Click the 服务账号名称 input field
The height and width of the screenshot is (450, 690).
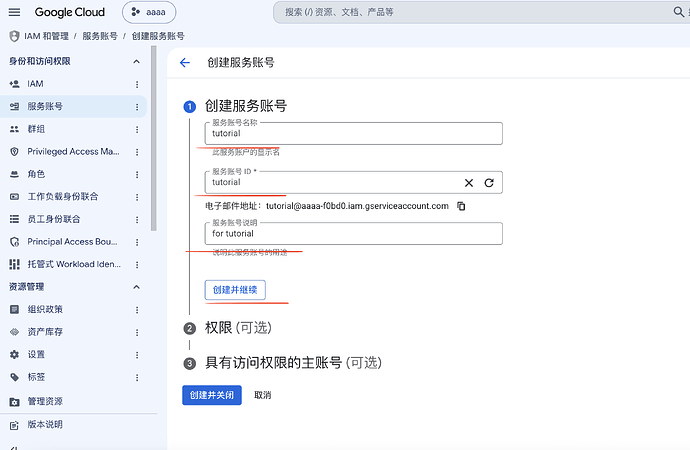(x=353, y=133)
